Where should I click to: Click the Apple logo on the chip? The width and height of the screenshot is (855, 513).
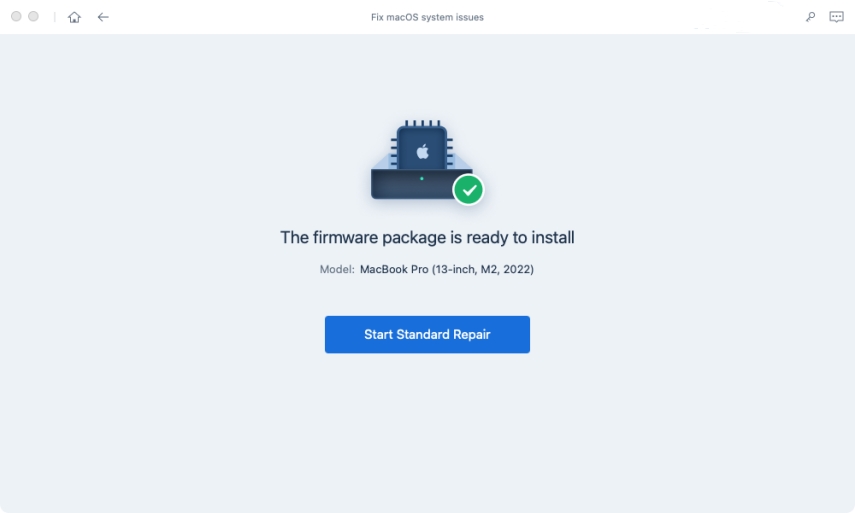click(x=423, y=151)
